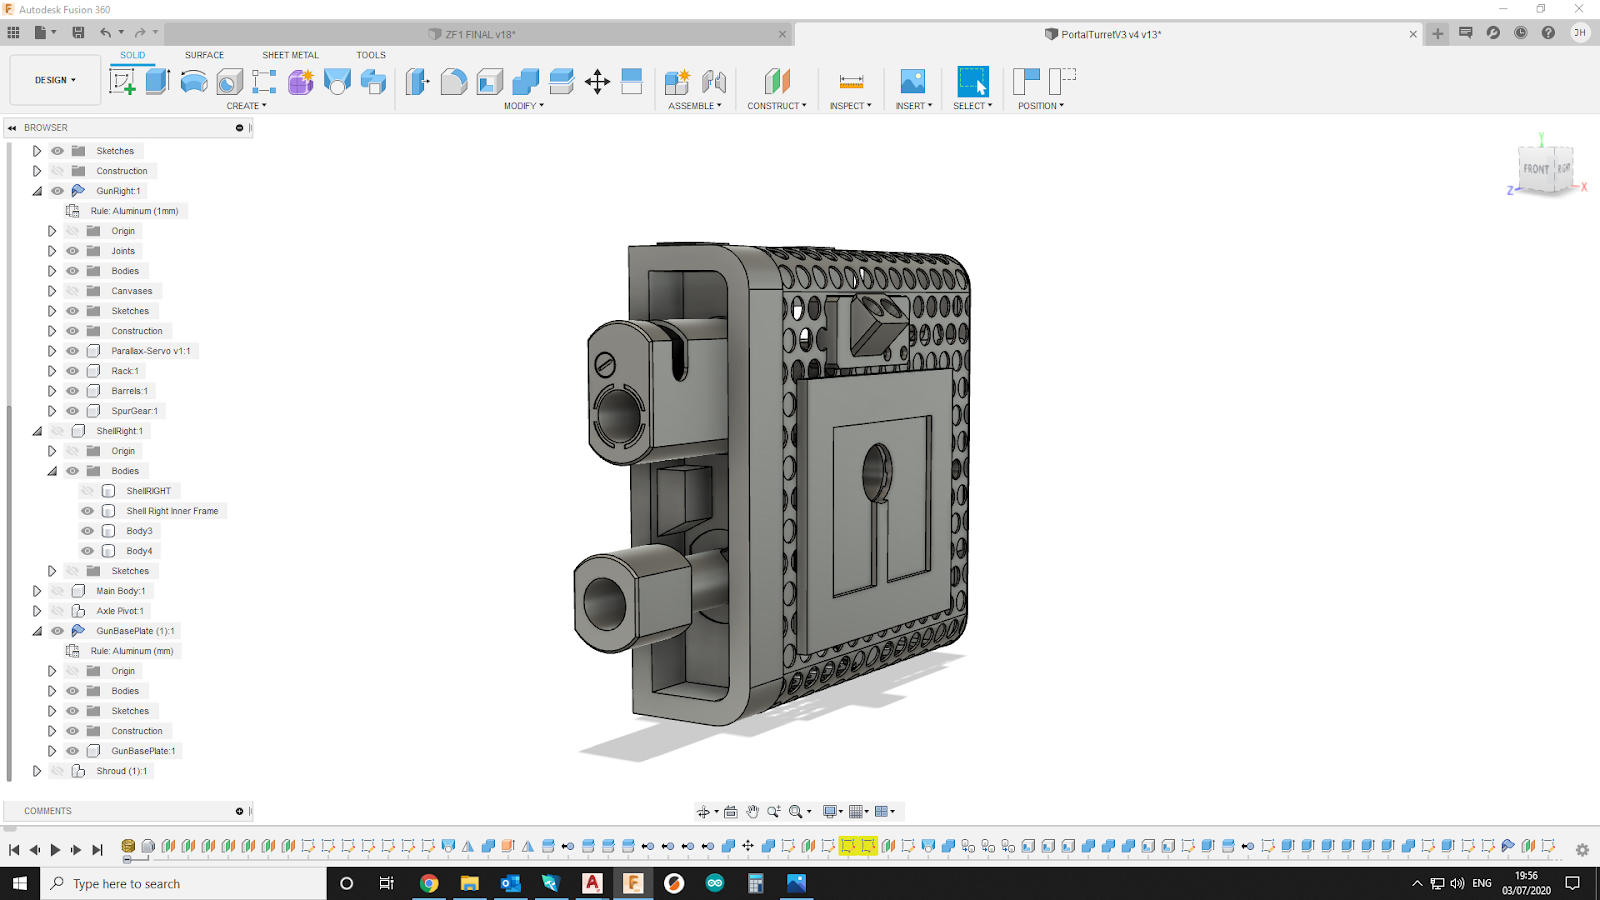Select the Press Pull tool
This screenshot has height=900, width=1600.
pyautogui.click(x=418, y=81)
